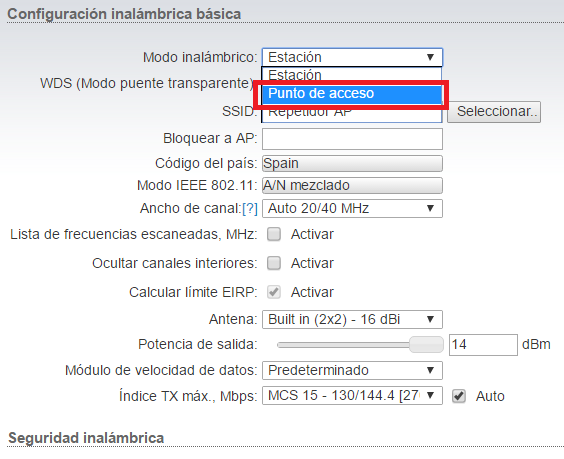Toggle Ocultar canales interiores checkbox
This screenshot has width=564, height=459.
(x=274, y=263)
